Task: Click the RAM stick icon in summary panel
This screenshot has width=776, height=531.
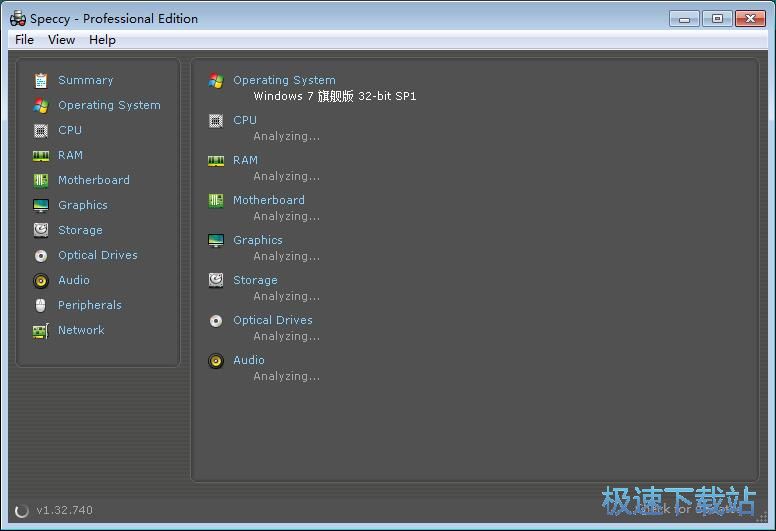Action: click(216, 161)
